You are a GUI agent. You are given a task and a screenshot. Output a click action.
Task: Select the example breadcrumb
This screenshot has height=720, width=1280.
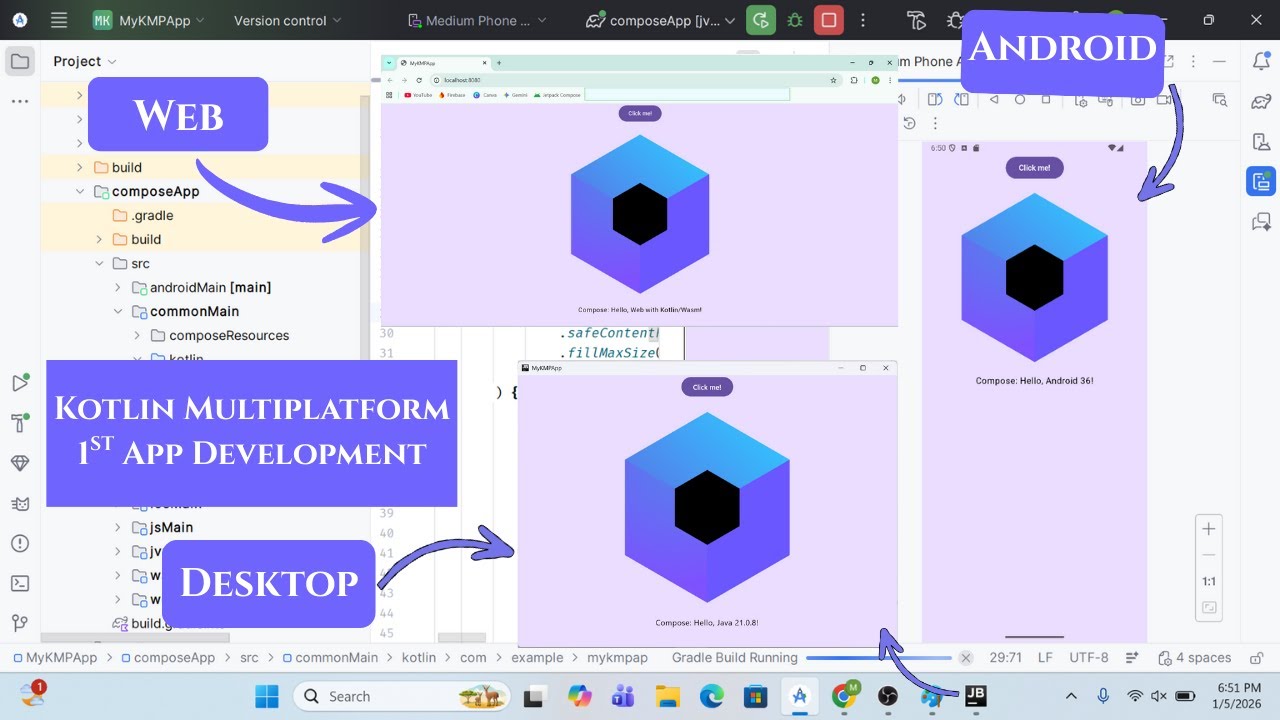[x=537, y=658]
